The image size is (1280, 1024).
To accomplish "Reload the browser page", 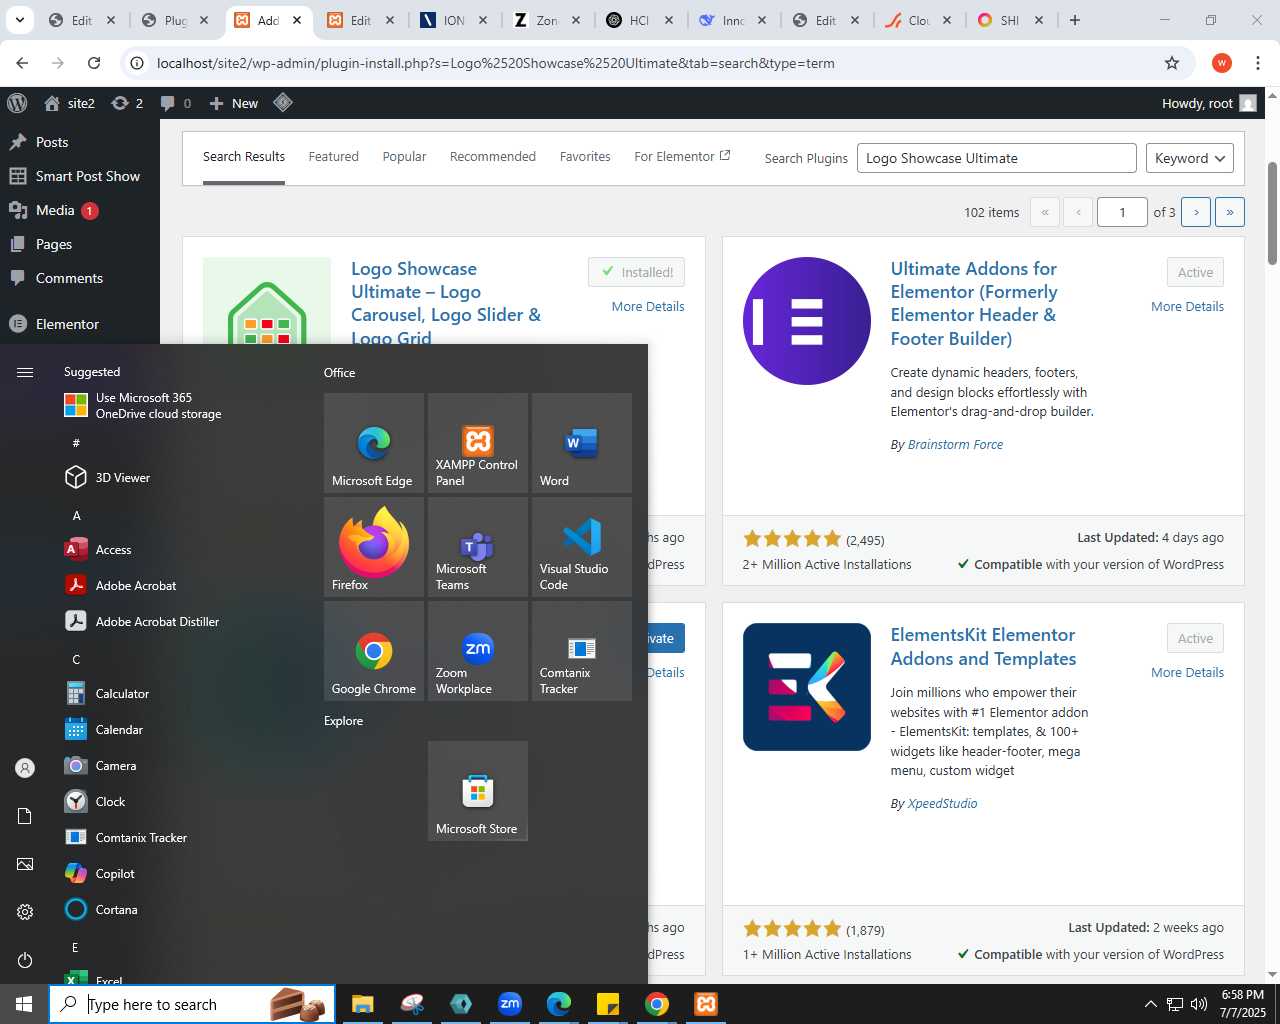I will click(94, 63).
